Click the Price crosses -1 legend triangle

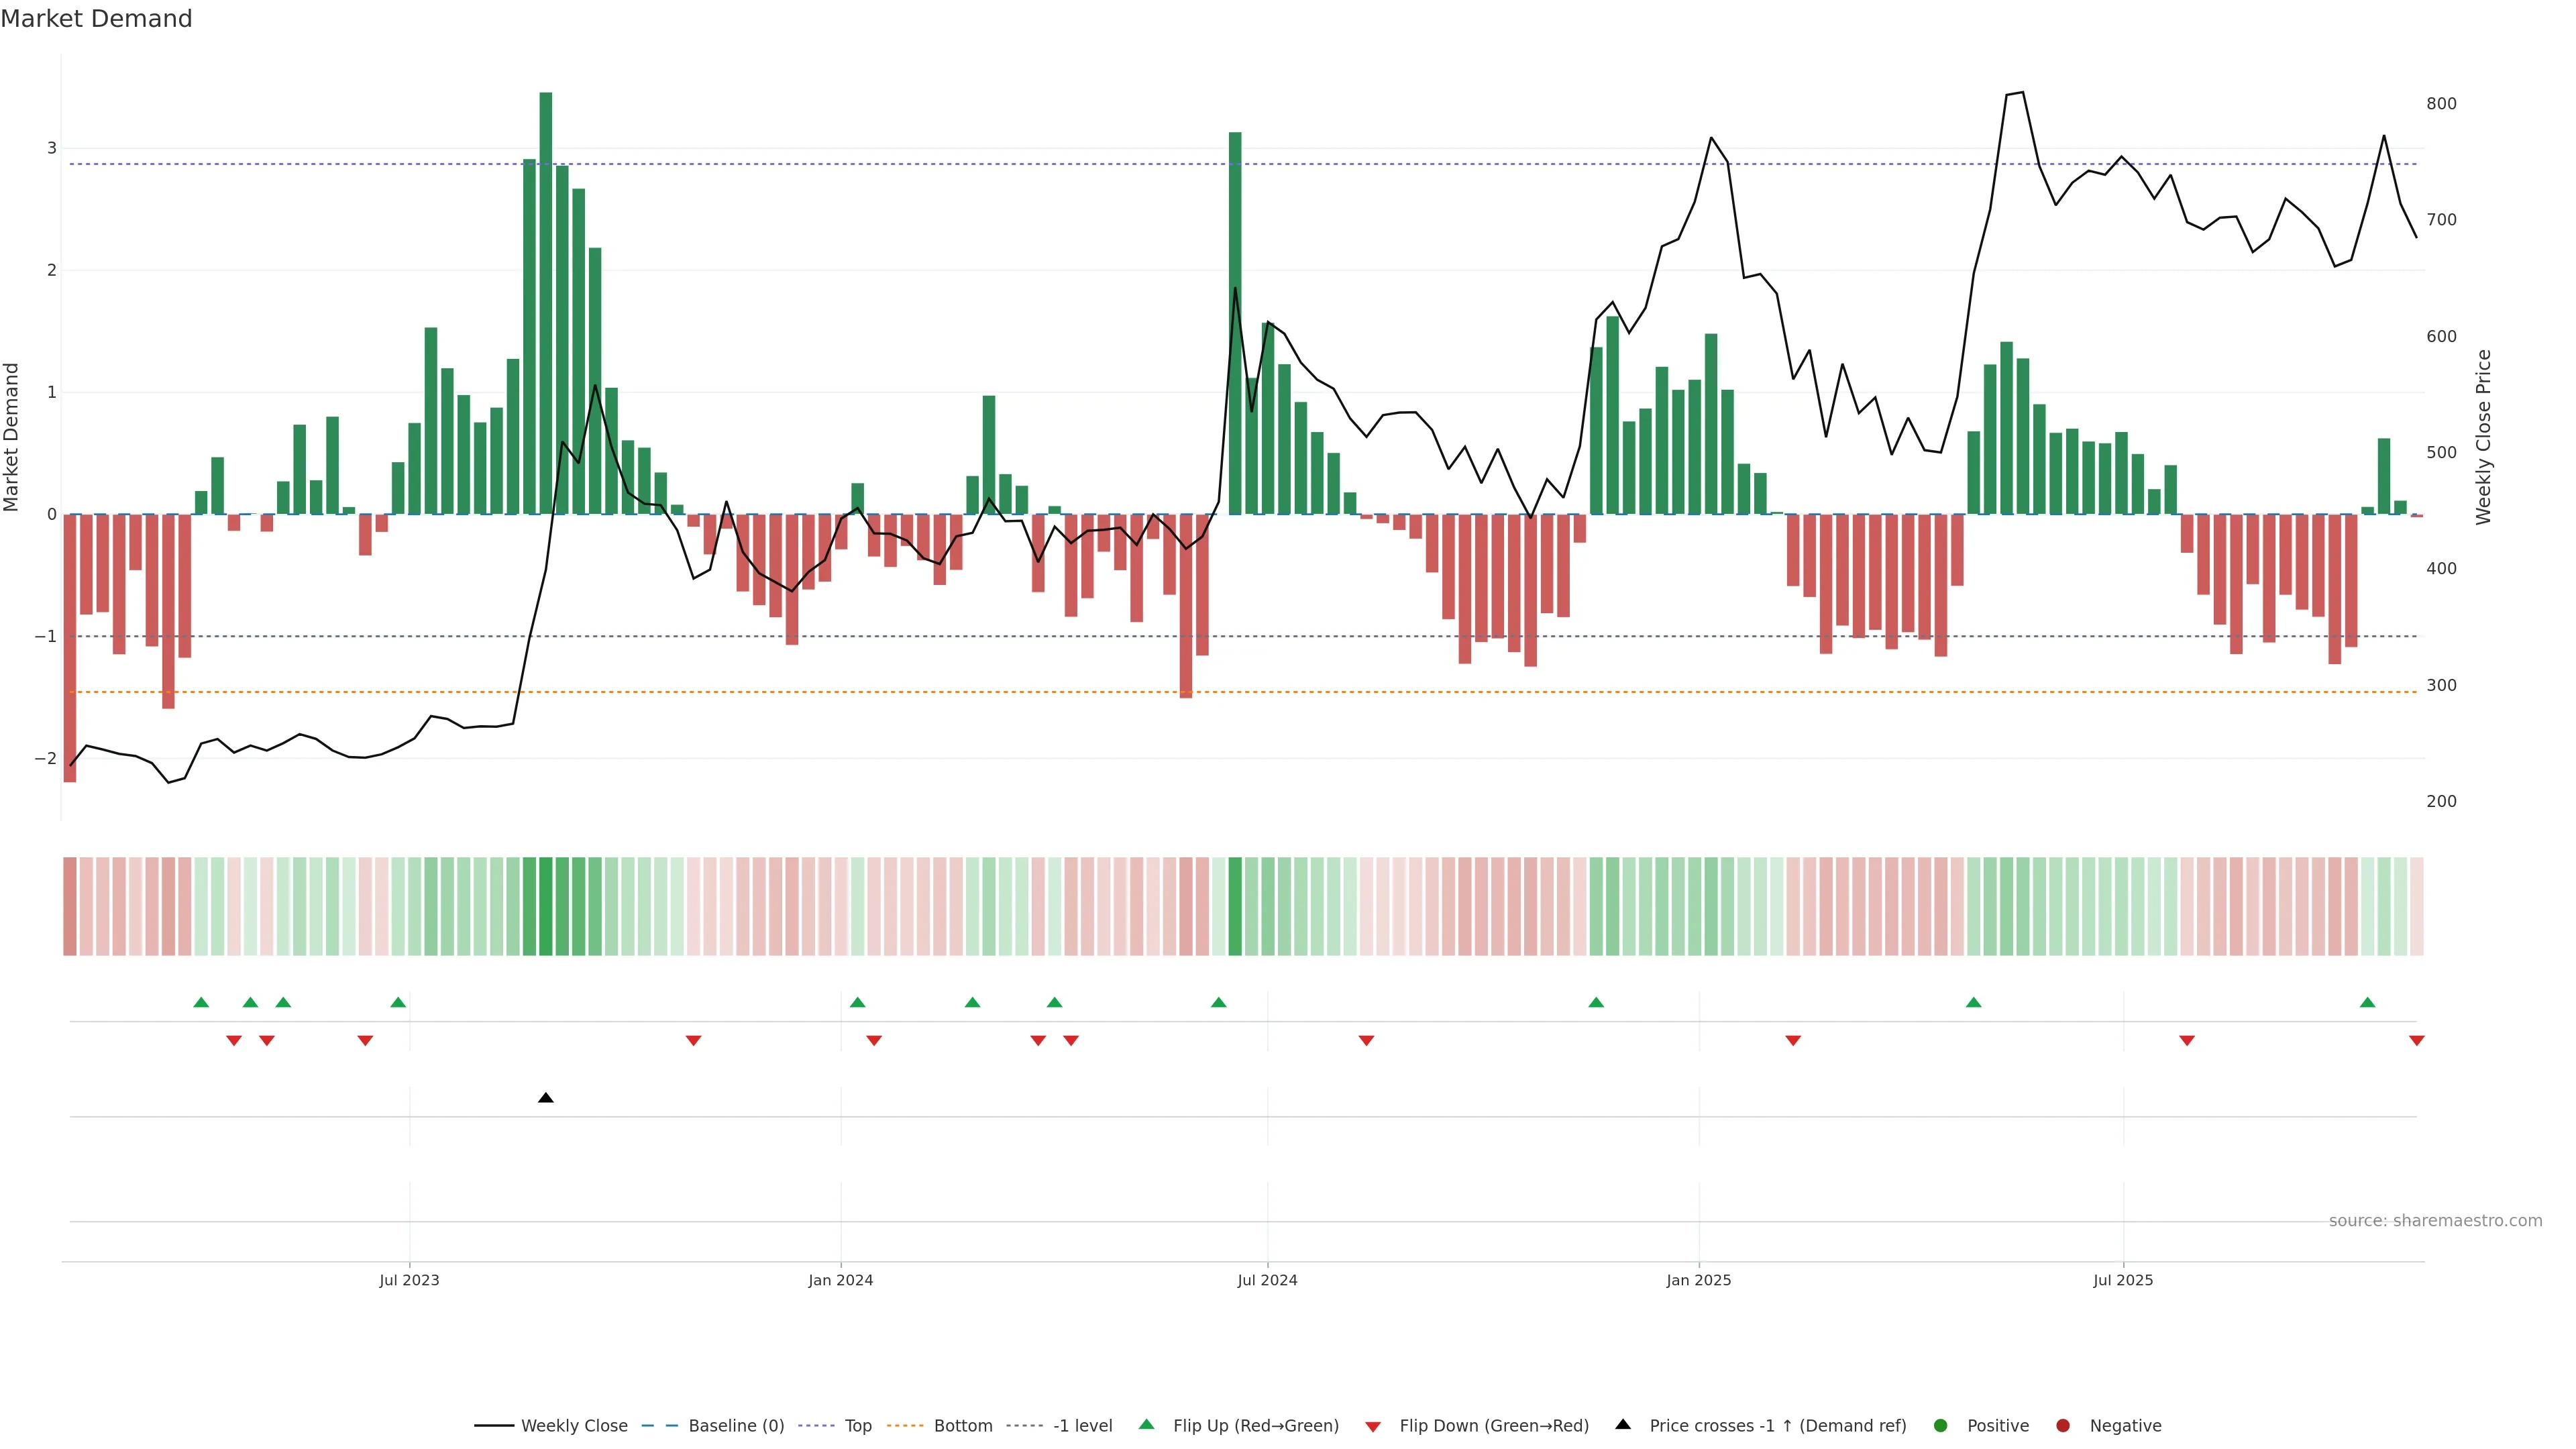pyautogui.click(x=1622, y=1424)
